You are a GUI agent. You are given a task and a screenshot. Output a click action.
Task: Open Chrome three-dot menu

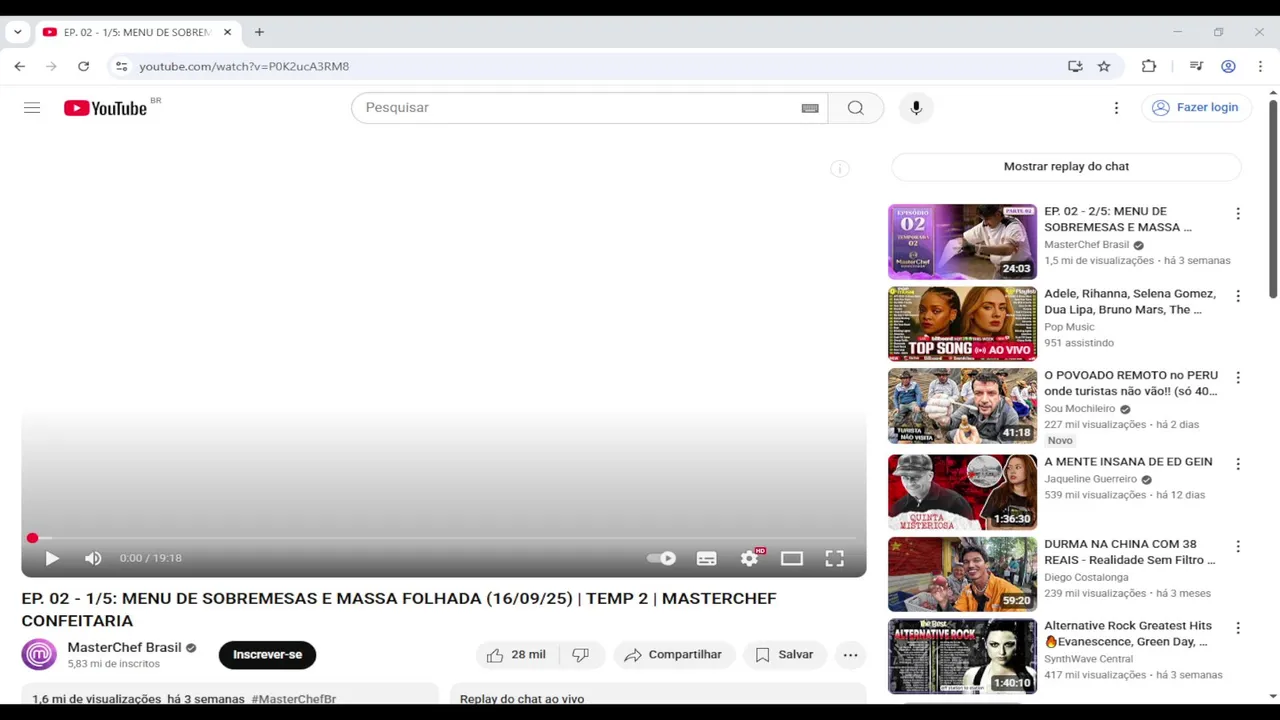point(1260,66)
